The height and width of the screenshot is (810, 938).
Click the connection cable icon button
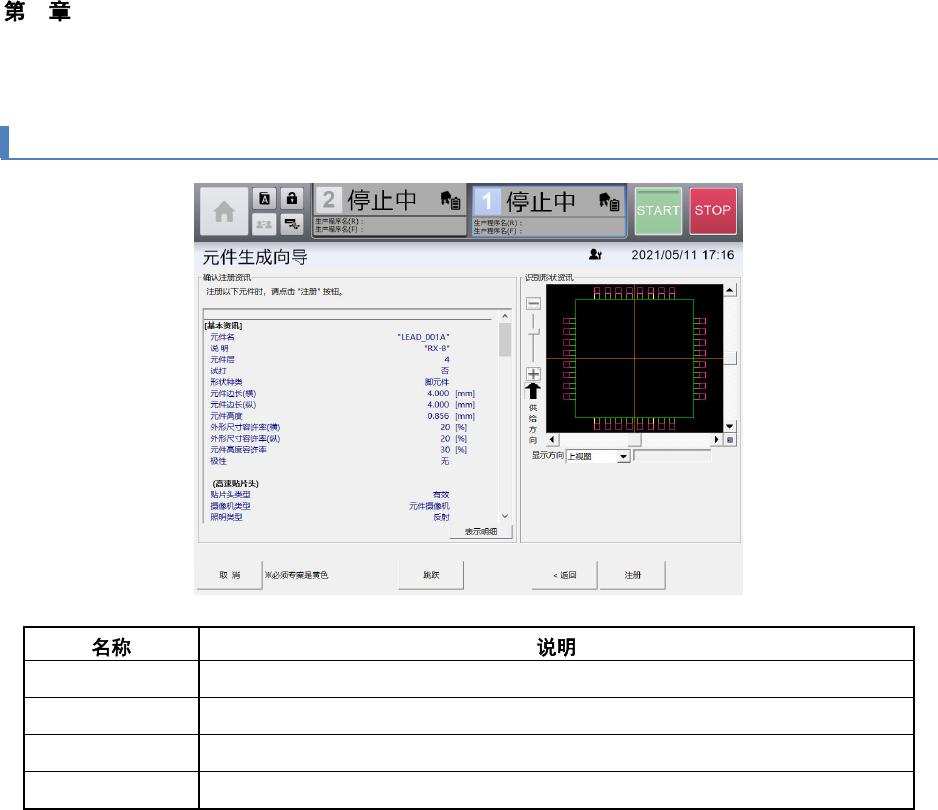coord(292,224)
